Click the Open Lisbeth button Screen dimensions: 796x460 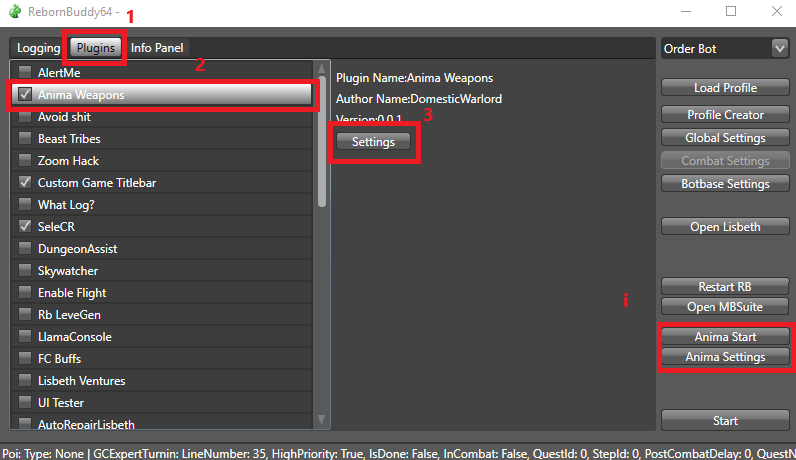click(x=725, y=226)
